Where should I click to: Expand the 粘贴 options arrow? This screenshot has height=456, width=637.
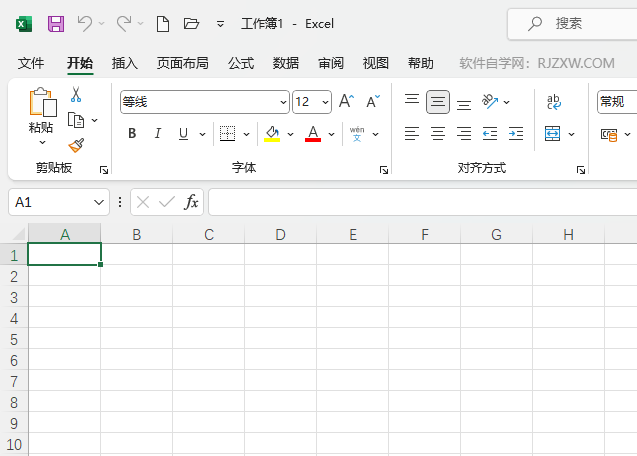point(42,142)
